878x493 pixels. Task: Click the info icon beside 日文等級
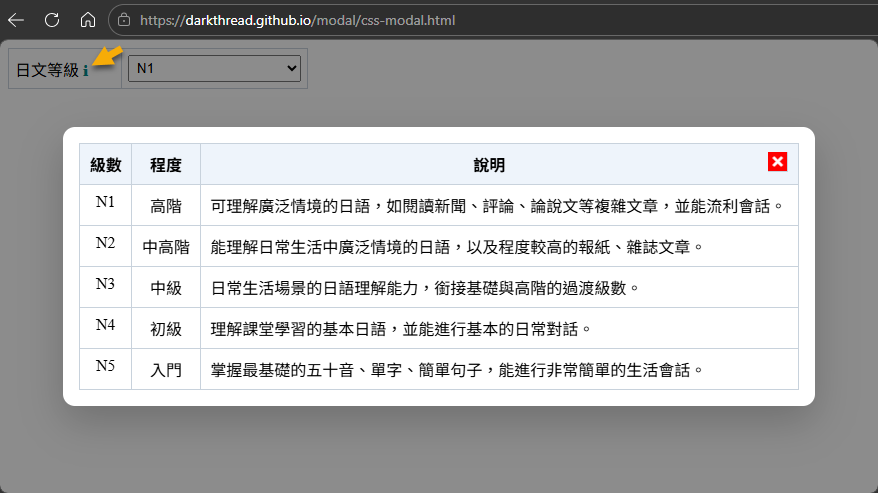86,71
